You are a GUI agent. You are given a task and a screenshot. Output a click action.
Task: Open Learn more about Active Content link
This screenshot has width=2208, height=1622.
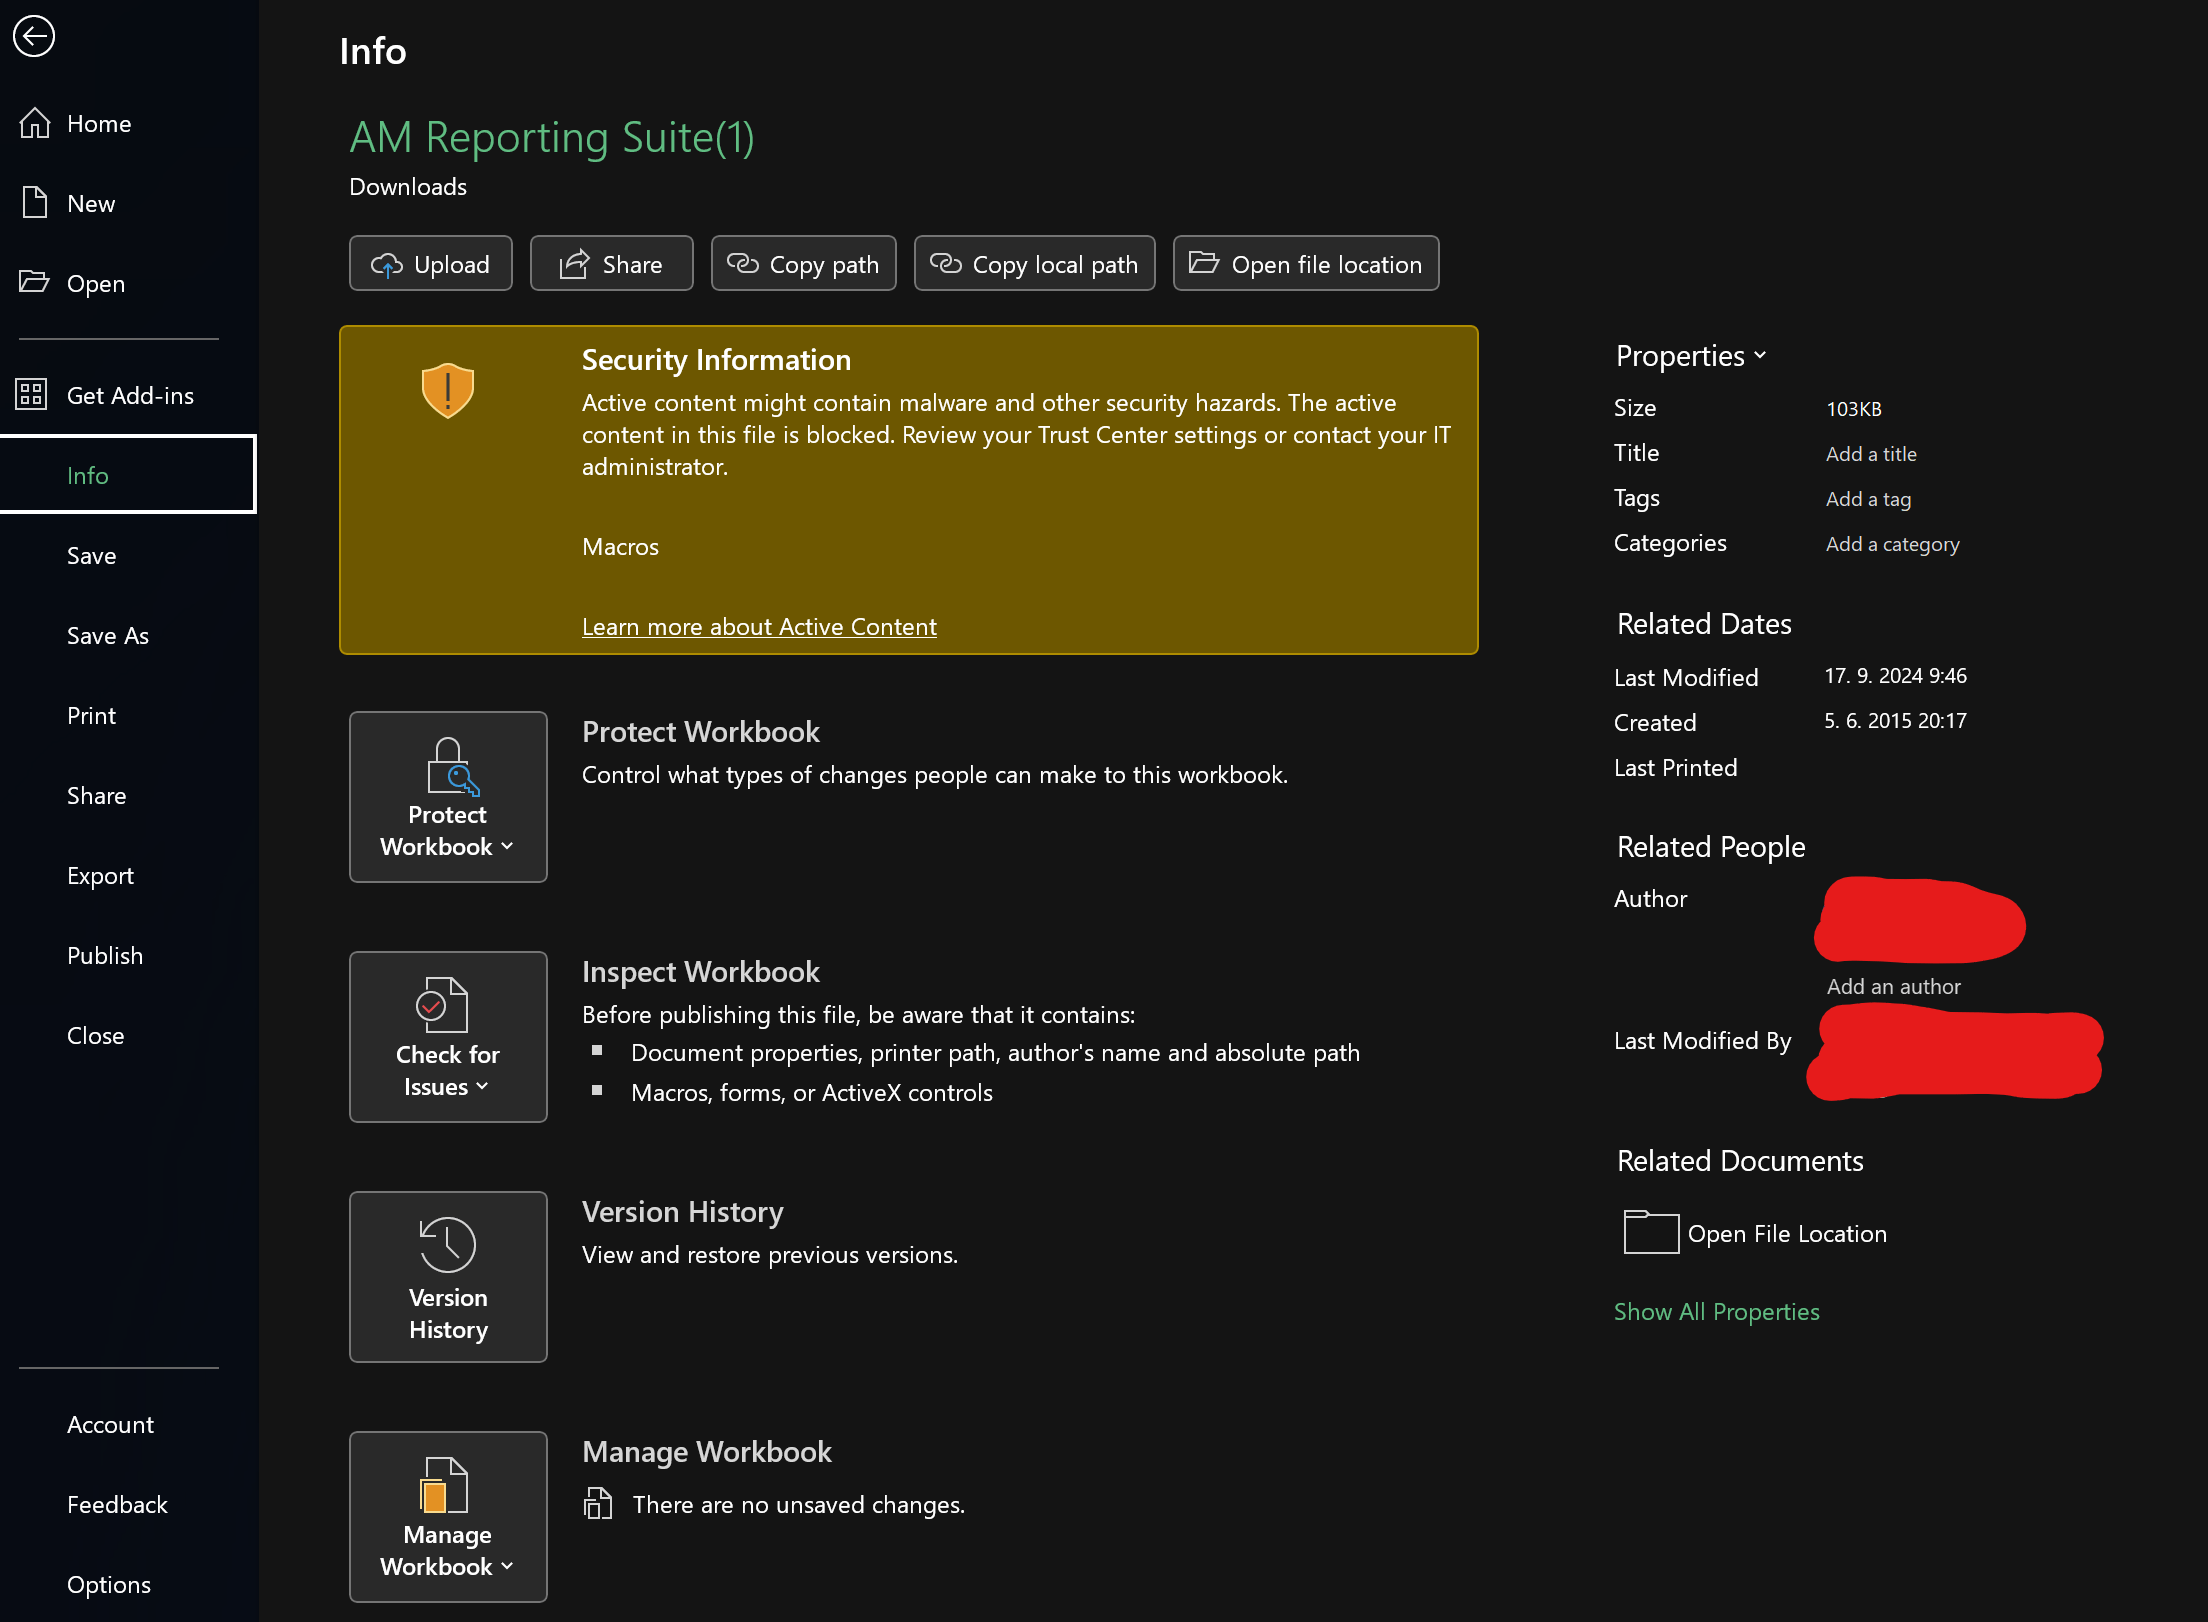(759, 627)
